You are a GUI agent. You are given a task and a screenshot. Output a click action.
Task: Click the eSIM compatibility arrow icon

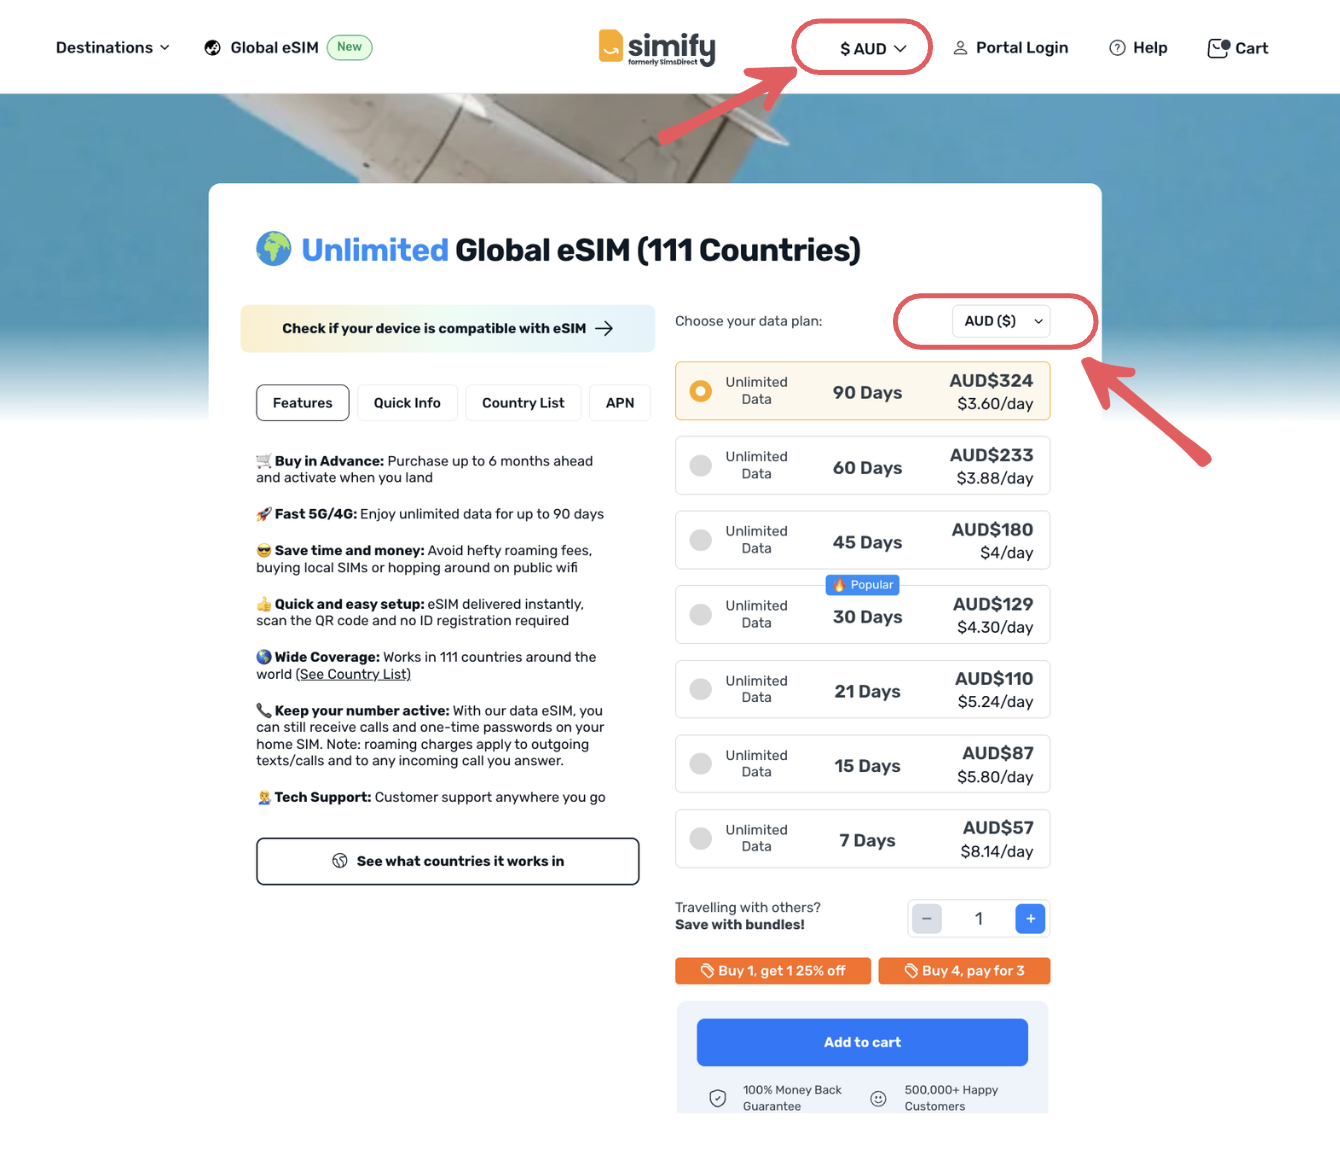click(604, 328)
